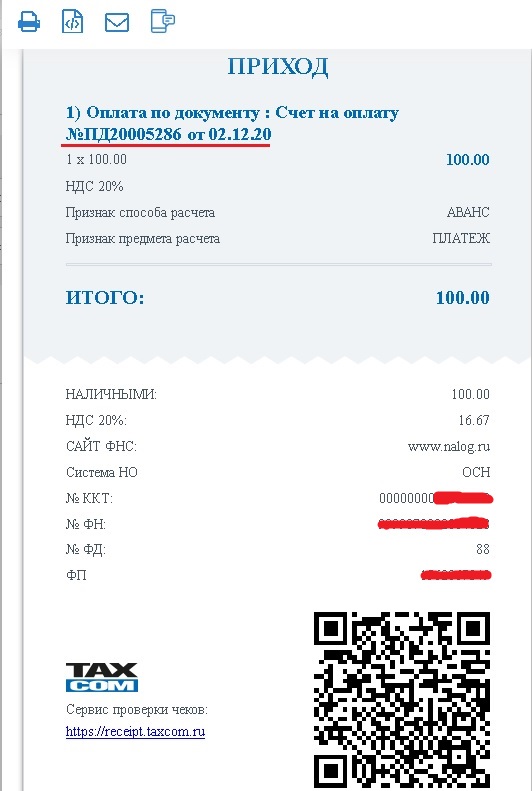532x791 pixels.
Task: Select the ПРИХОД heading
Action: pyautogui.click(x=278, y=67)
